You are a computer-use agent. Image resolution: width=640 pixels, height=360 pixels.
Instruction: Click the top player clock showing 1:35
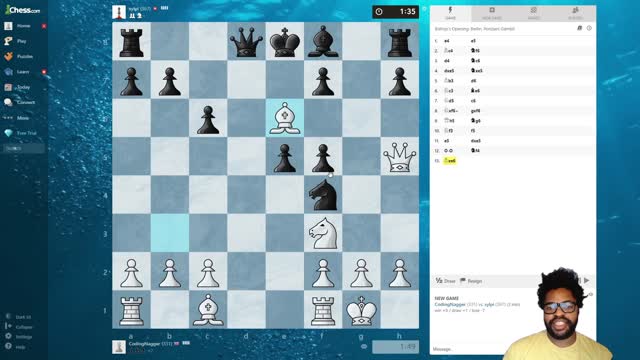pos(396,12)
